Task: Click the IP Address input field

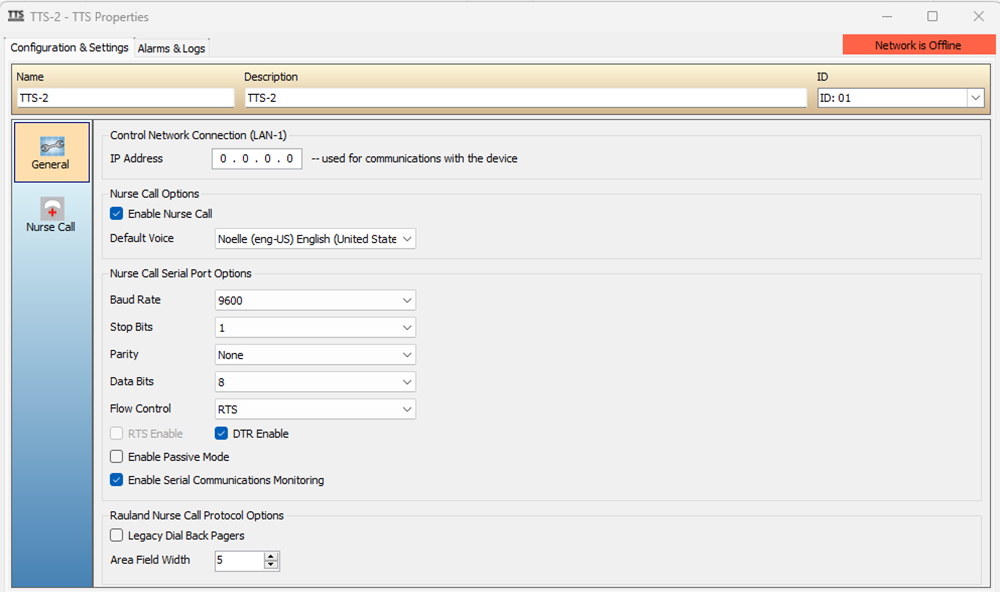Action: (x=256, y=158)
